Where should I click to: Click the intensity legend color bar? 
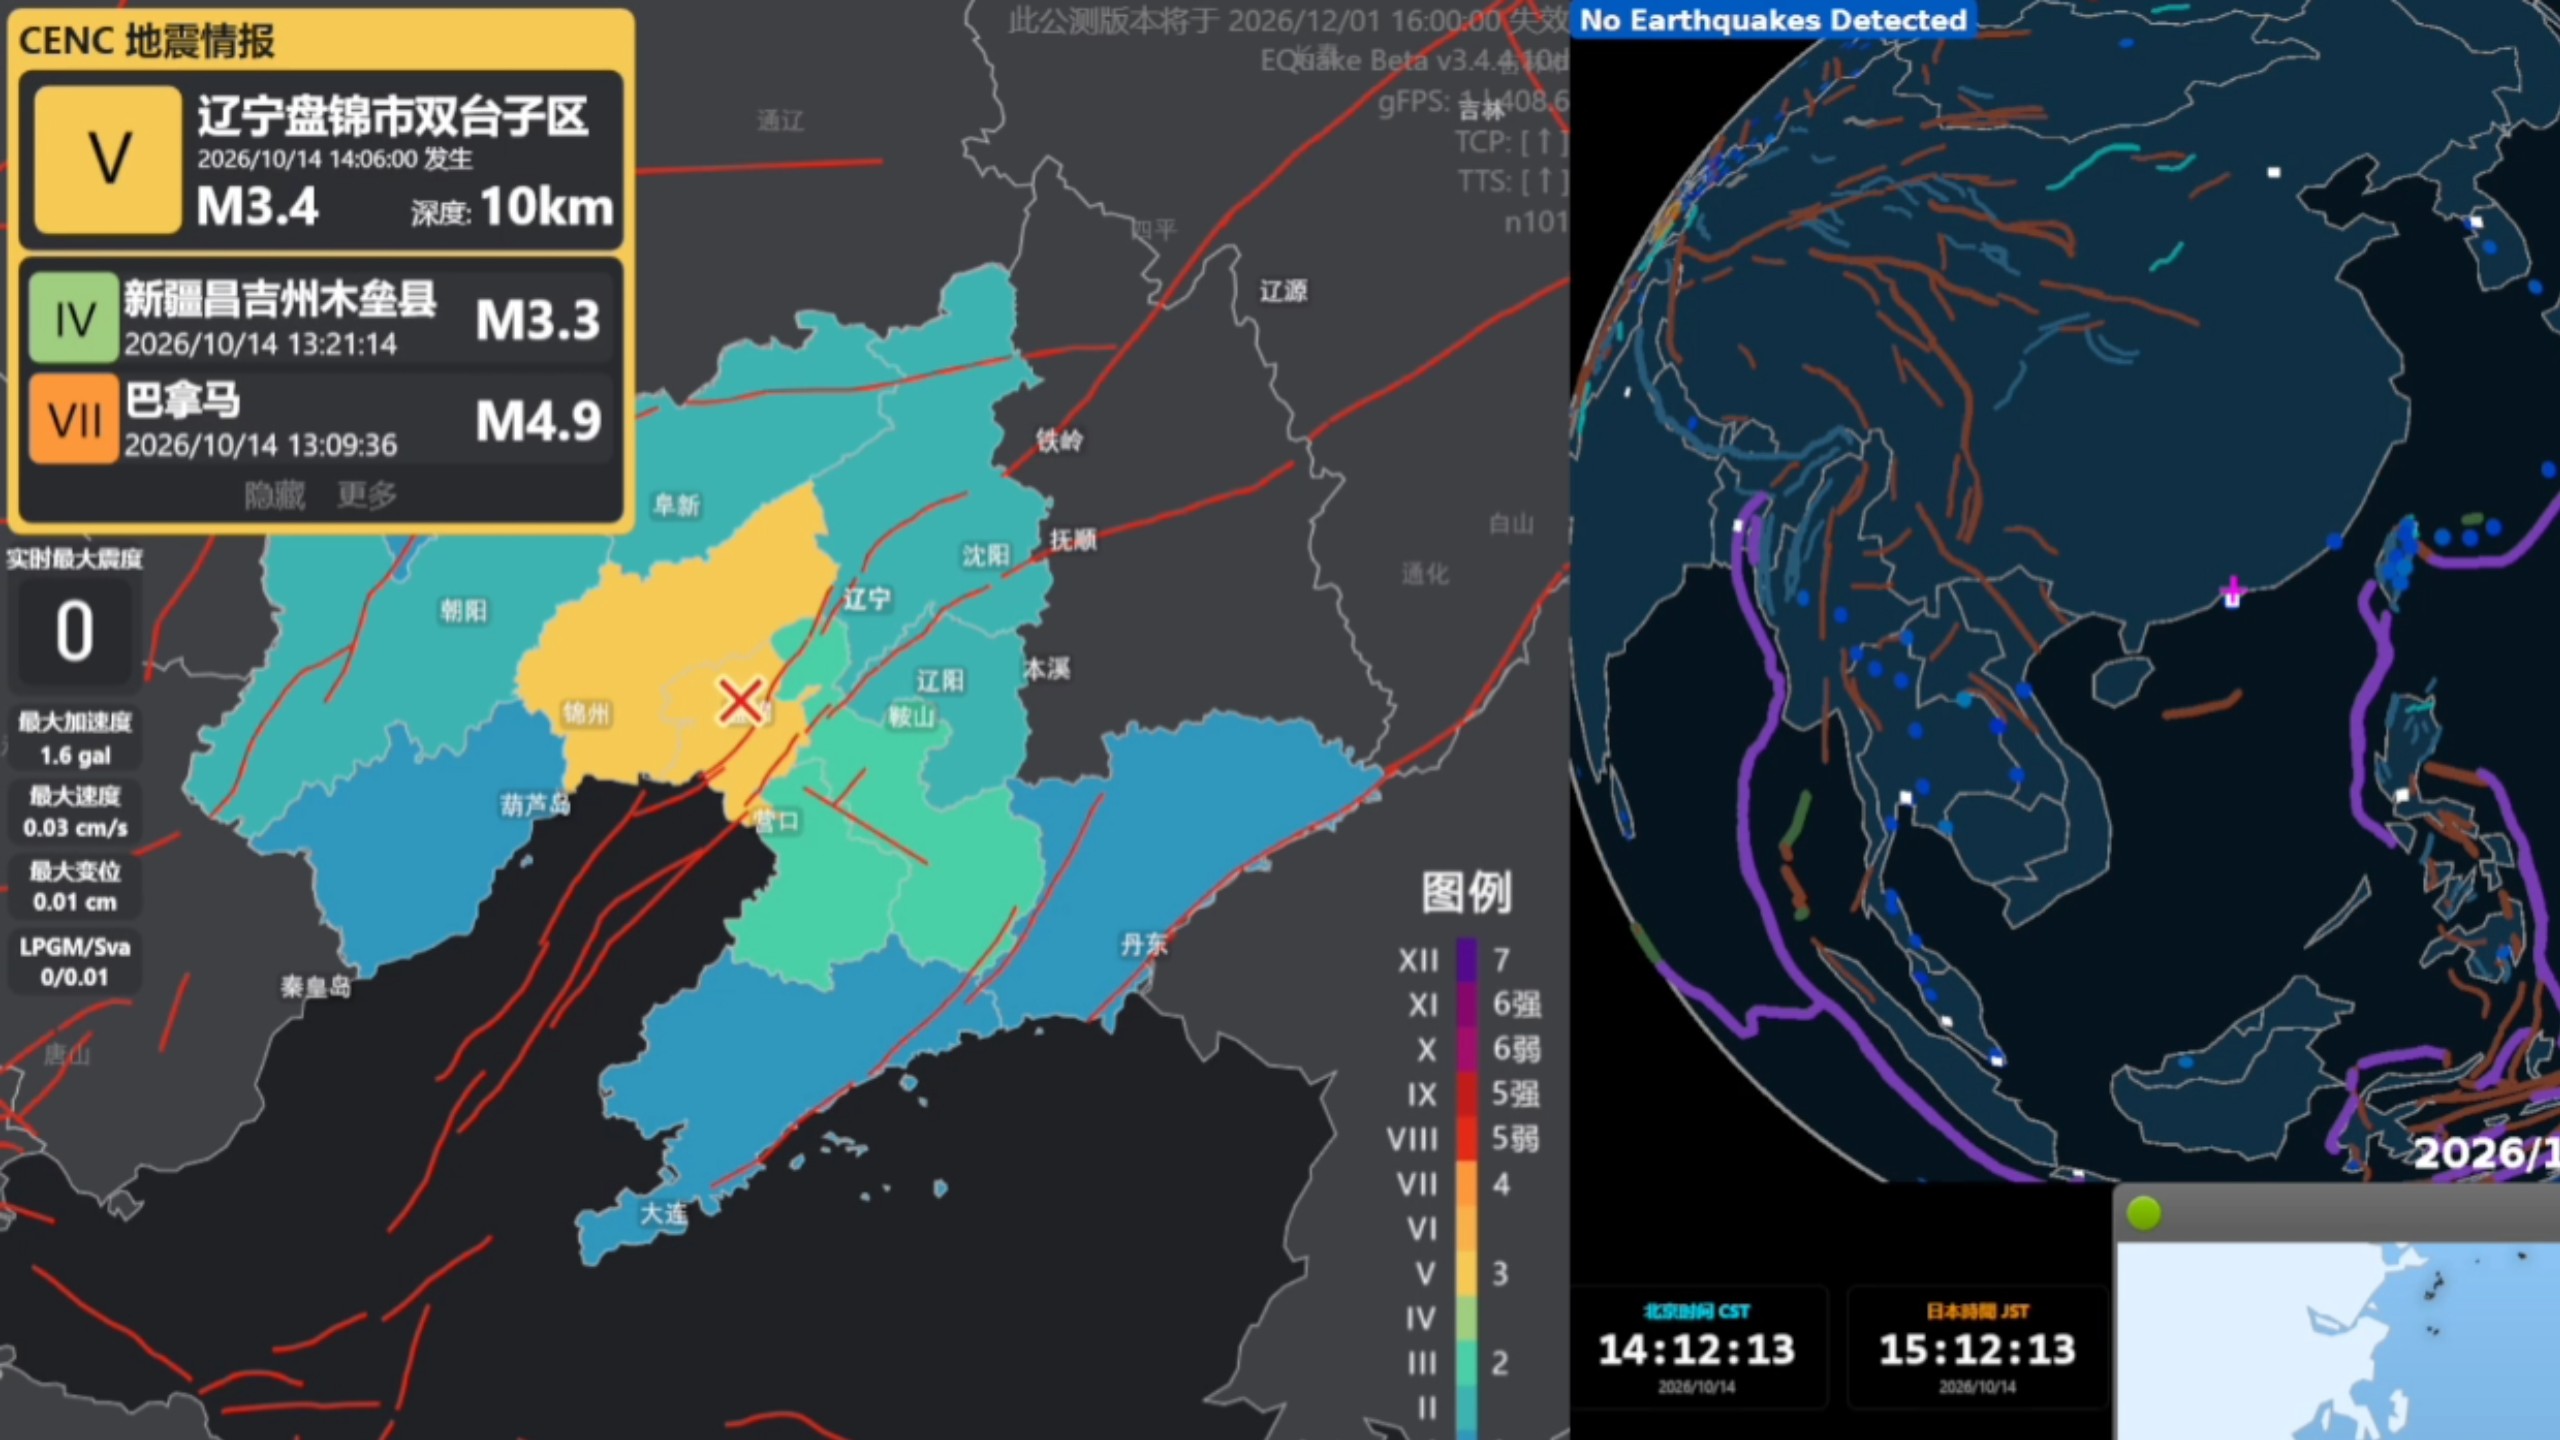tap(1467, 1188)
